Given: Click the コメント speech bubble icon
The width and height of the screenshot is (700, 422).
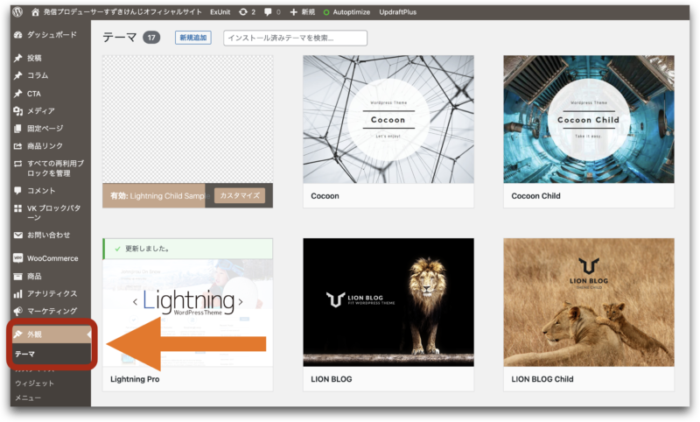Looking at the screenshot, I should point(18,191).
